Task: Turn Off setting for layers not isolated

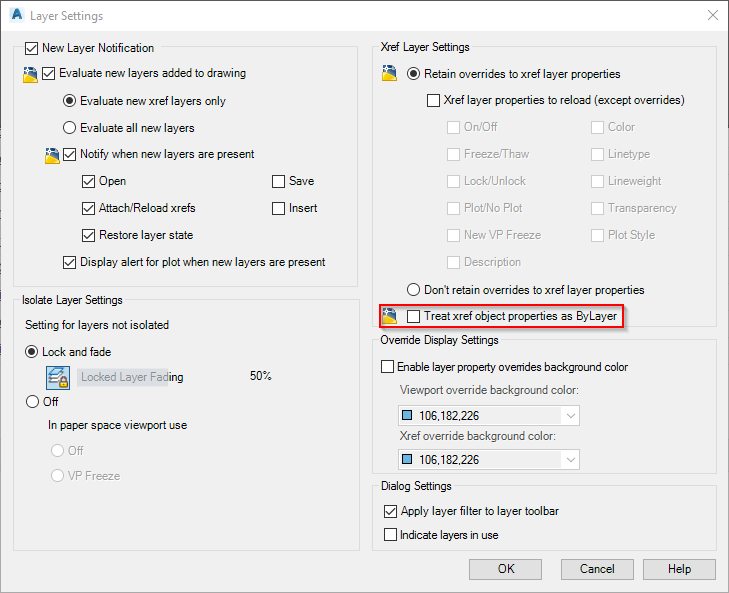Action: tap(32, 401)
